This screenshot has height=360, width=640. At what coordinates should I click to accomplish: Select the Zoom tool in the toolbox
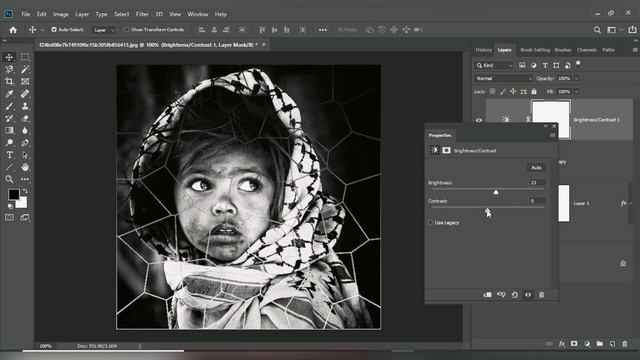(x=9, y=179)
